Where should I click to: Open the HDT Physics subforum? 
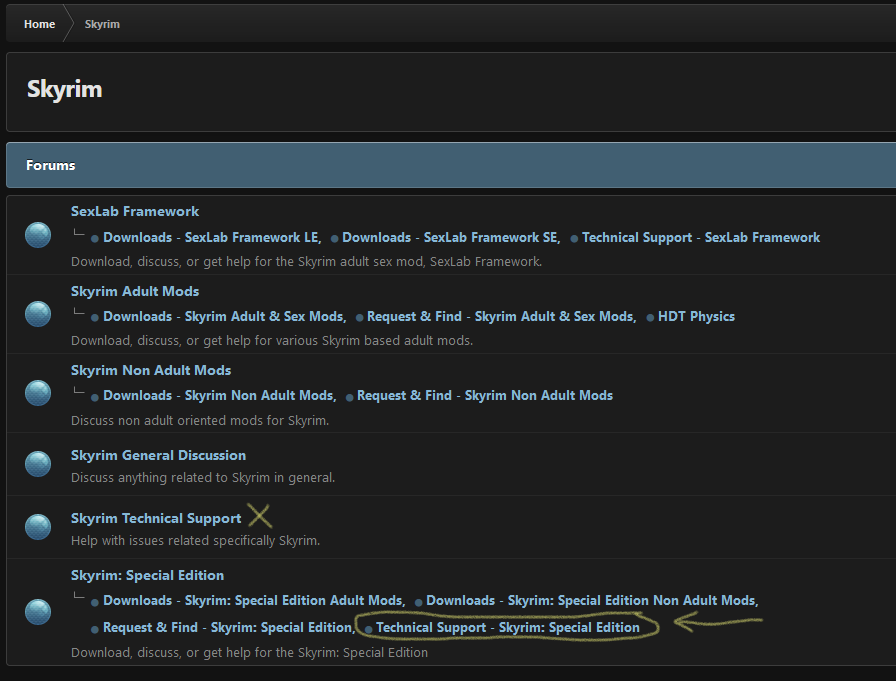(x=696, y=317)
